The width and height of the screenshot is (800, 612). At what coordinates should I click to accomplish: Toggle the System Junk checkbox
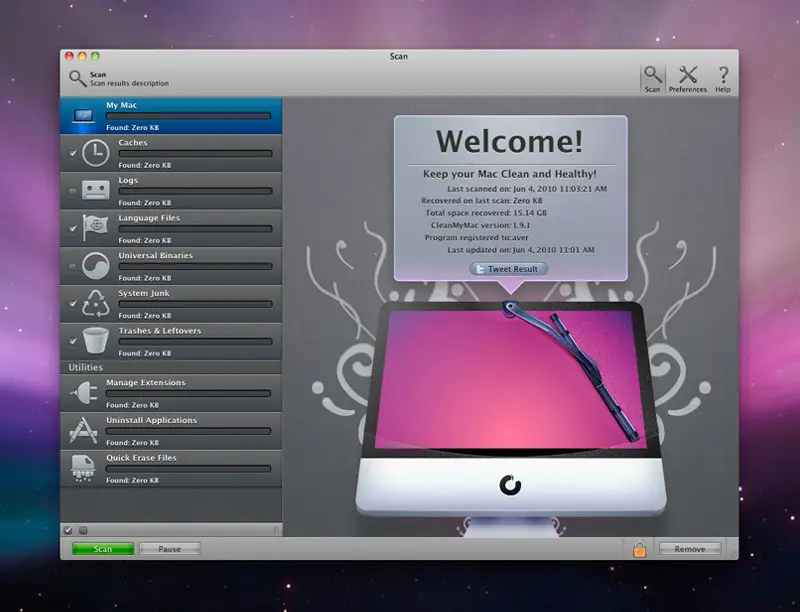[x=73, y=303]
